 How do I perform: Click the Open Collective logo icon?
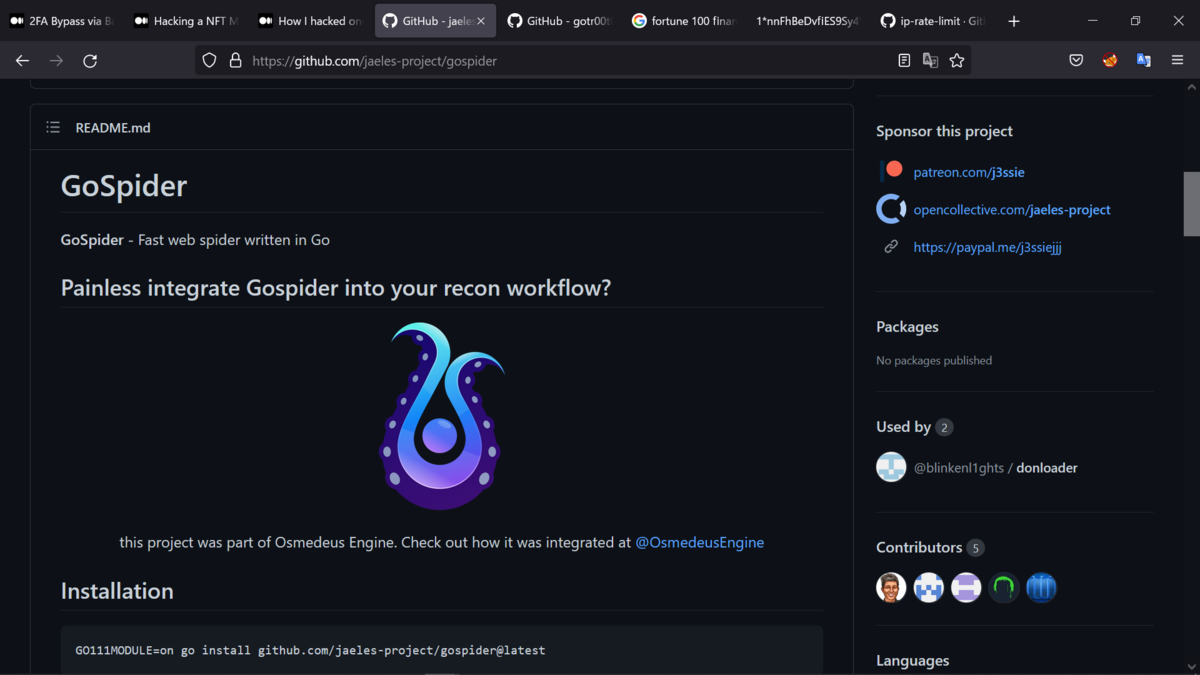[891, 209]
